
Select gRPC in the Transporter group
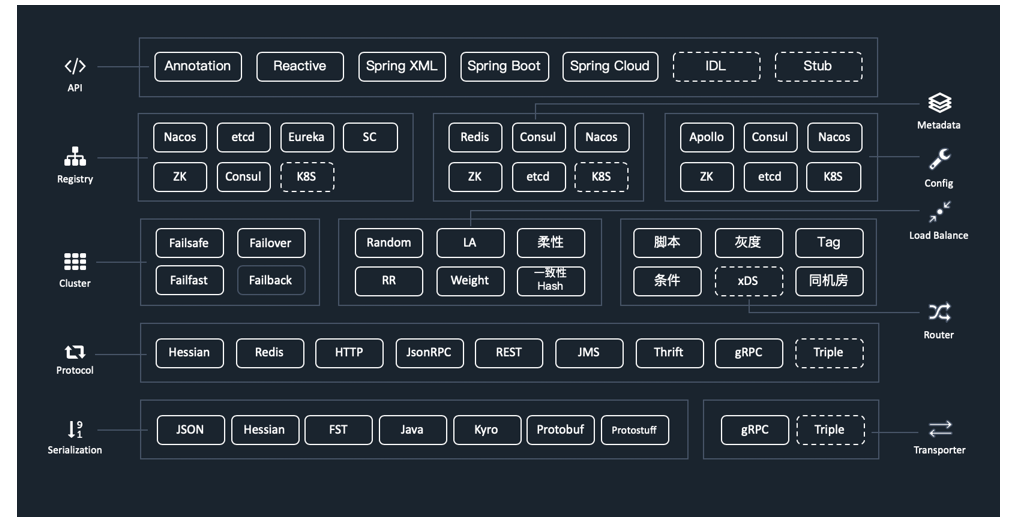click(755, 430)
